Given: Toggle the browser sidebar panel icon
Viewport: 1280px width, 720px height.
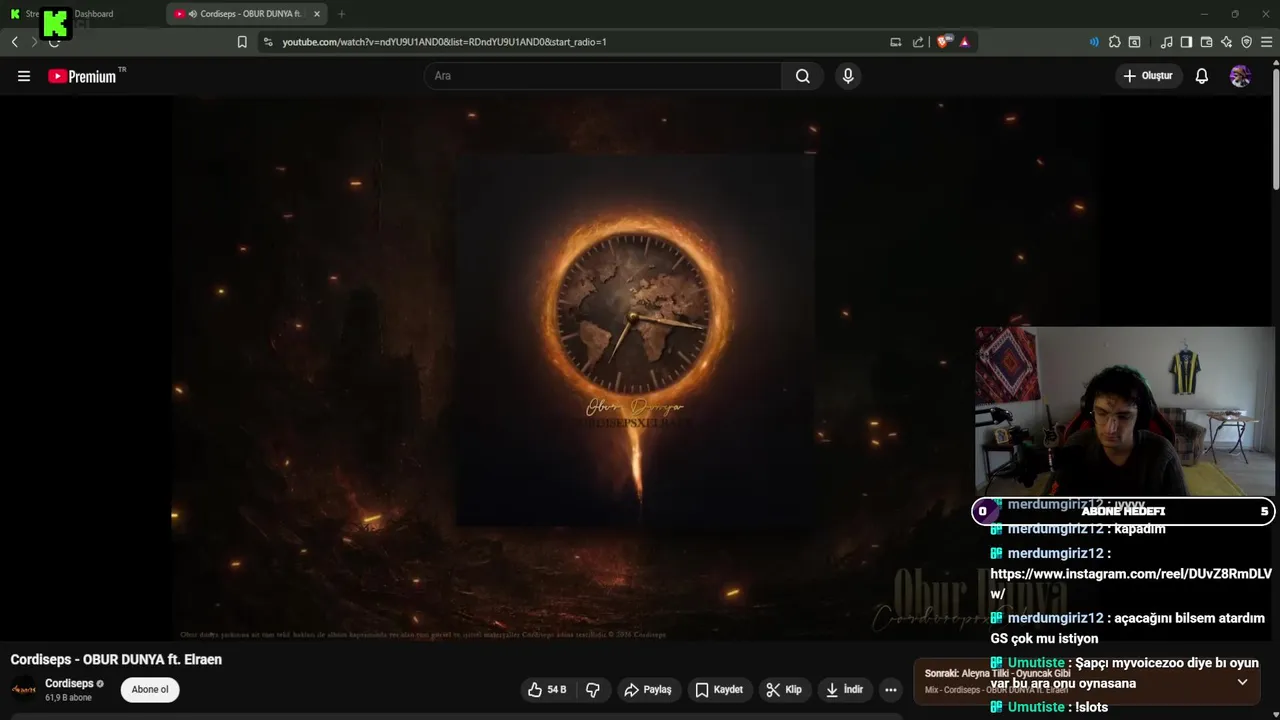Looking at the screenshot, I should pos(1186,42).
